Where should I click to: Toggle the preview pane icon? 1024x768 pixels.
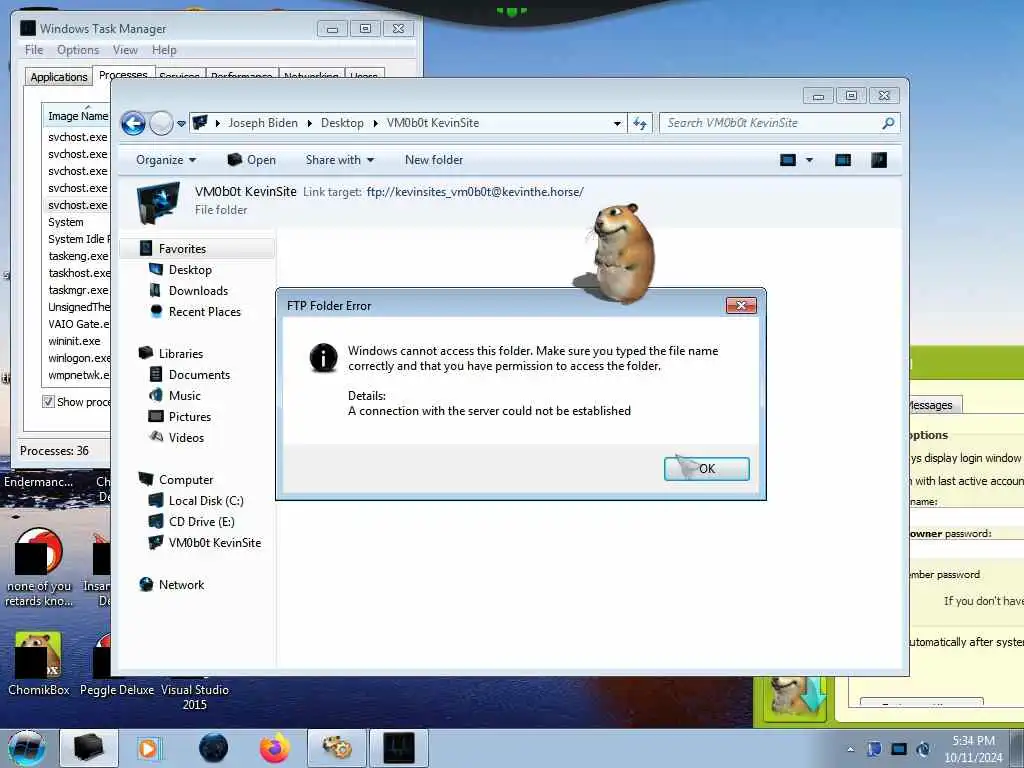coord(843,160)
